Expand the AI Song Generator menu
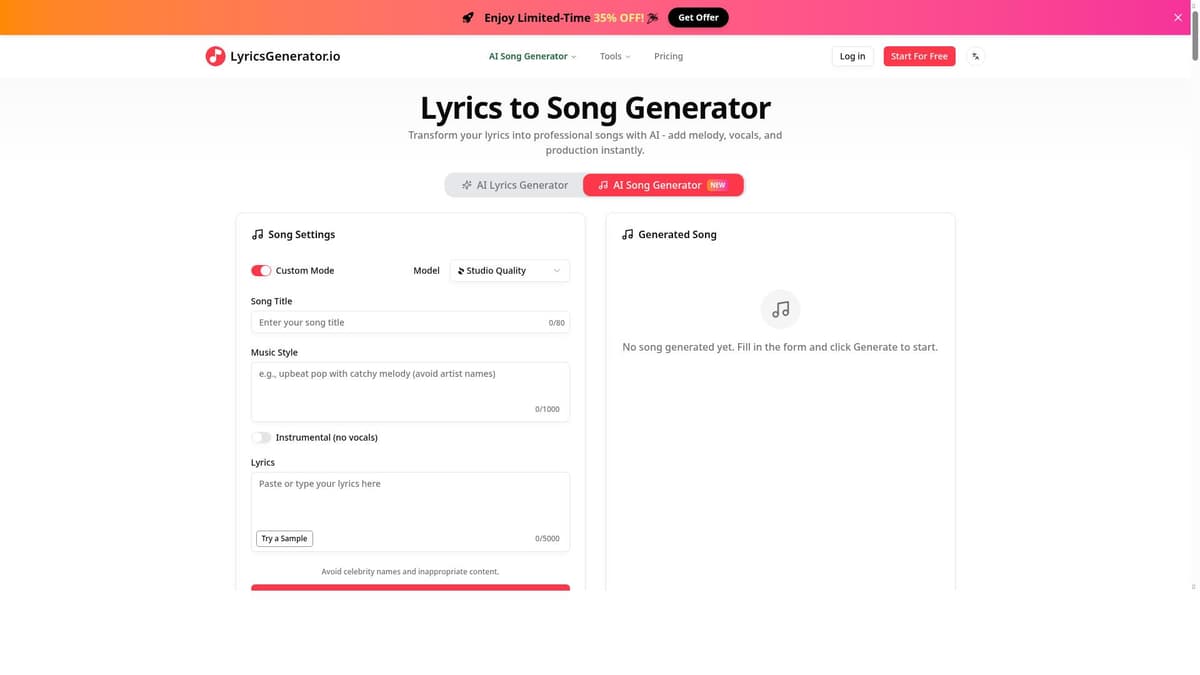1200x675 pixels. pyautogui.click(x=531, y=56)
